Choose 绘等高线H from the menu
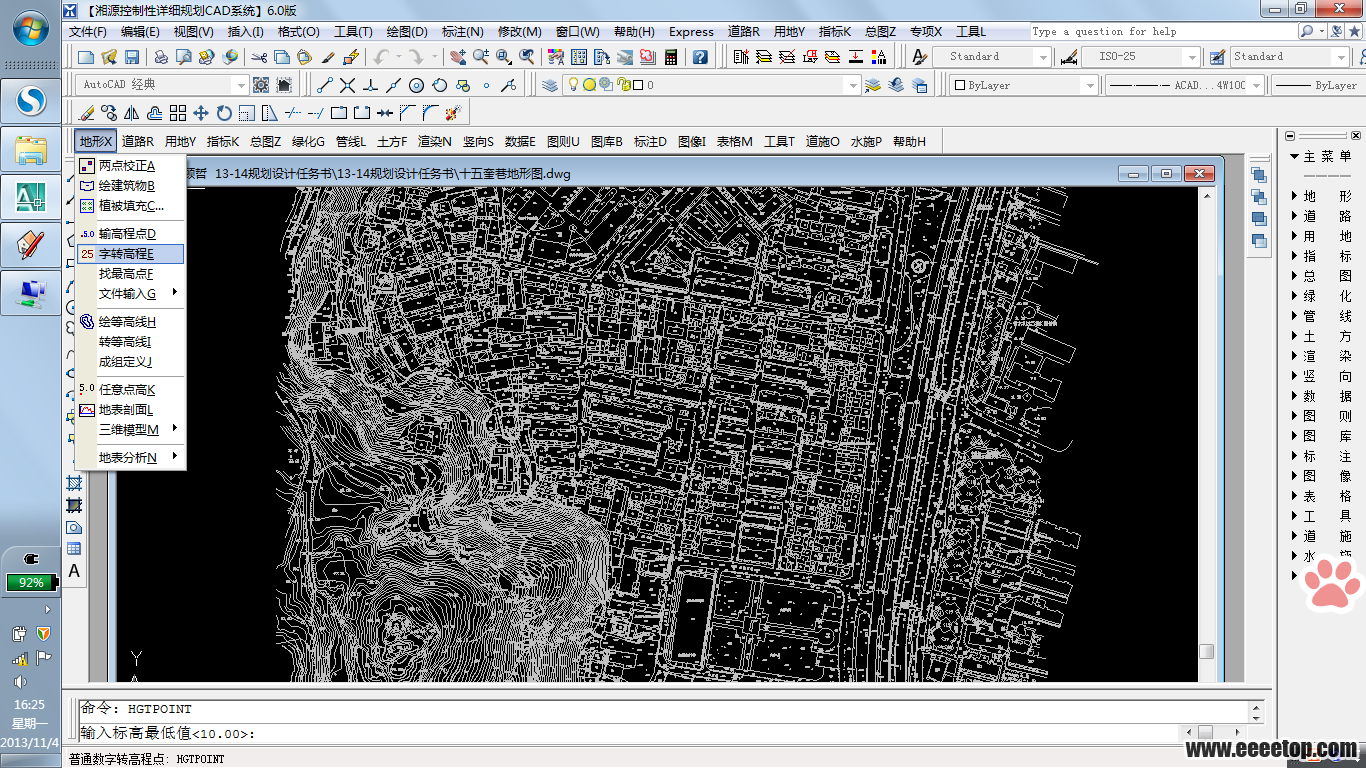This screenshot has height=768, width=1366. tap(131, 322)
